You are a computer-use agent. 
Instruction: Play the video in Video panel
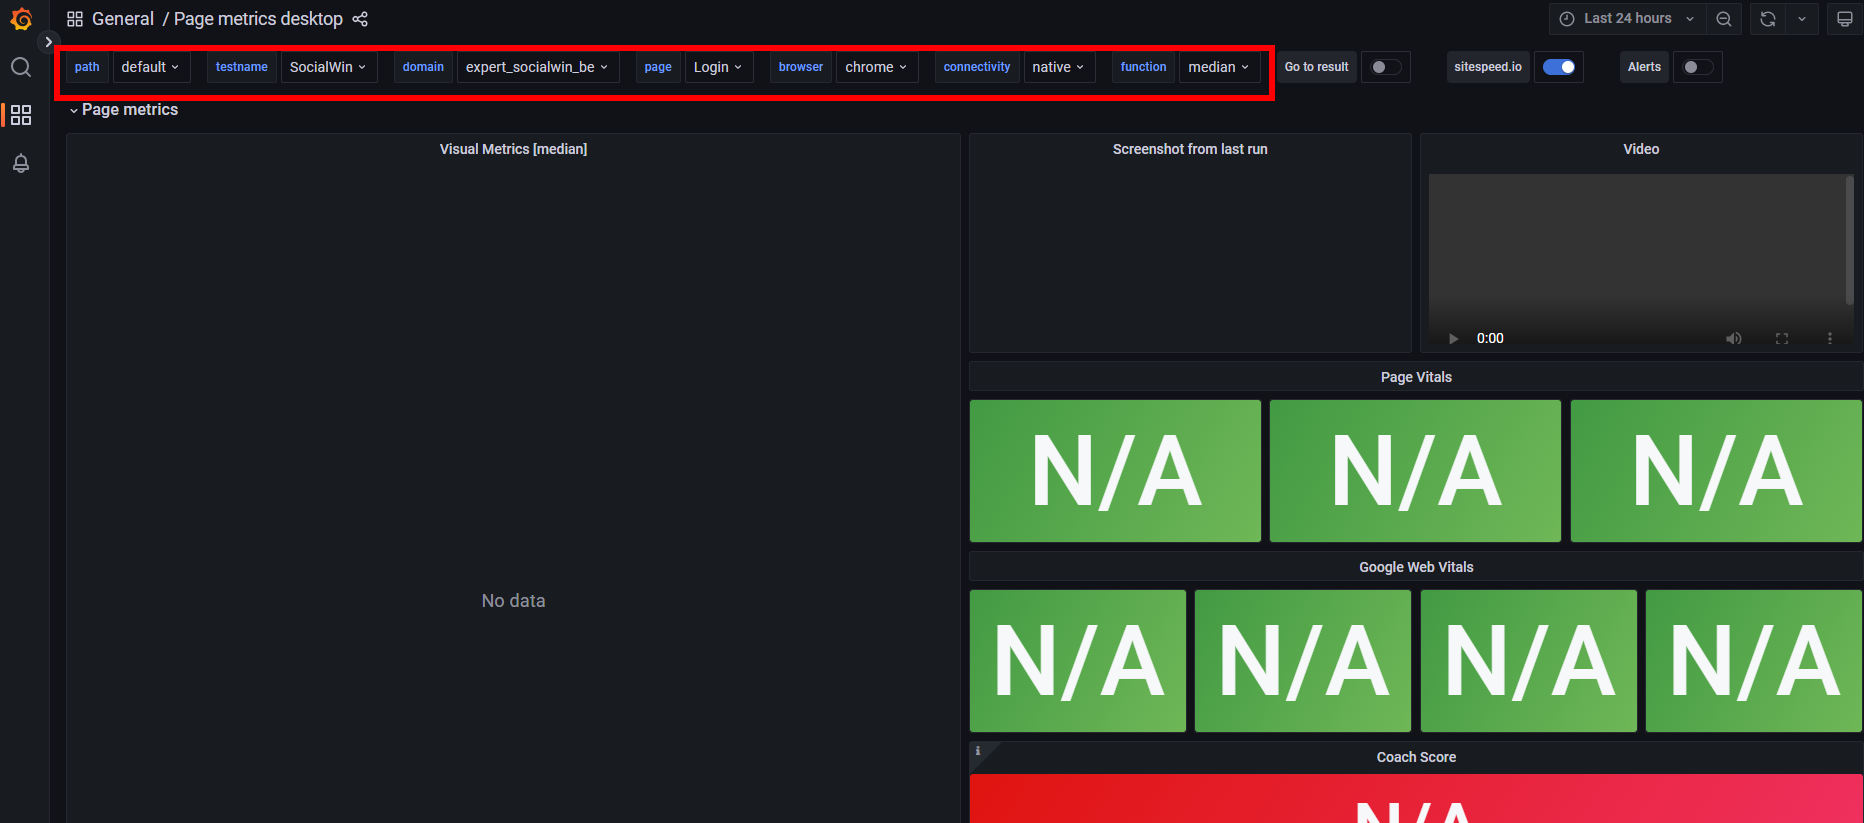[1453, 338]
